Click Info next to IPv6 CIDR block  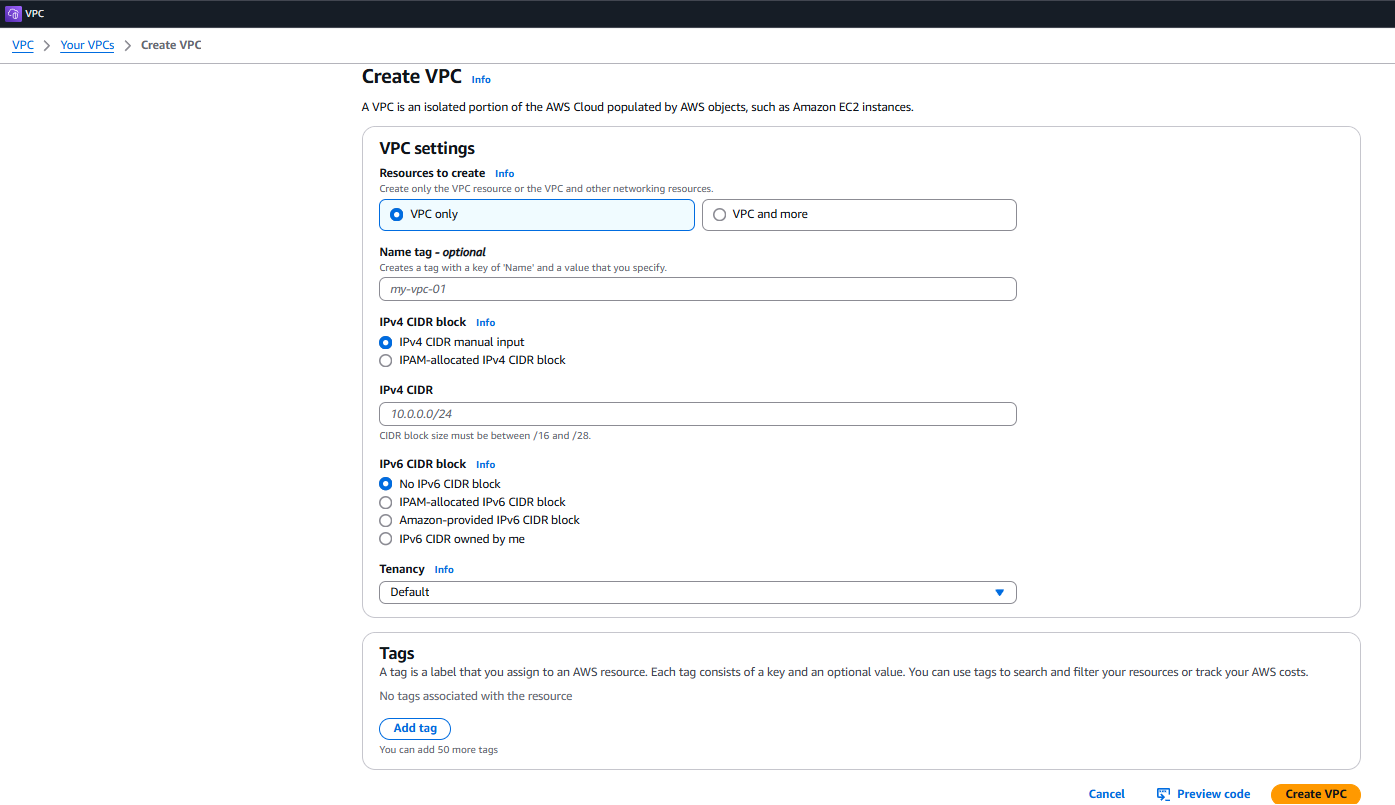[485, 464]
